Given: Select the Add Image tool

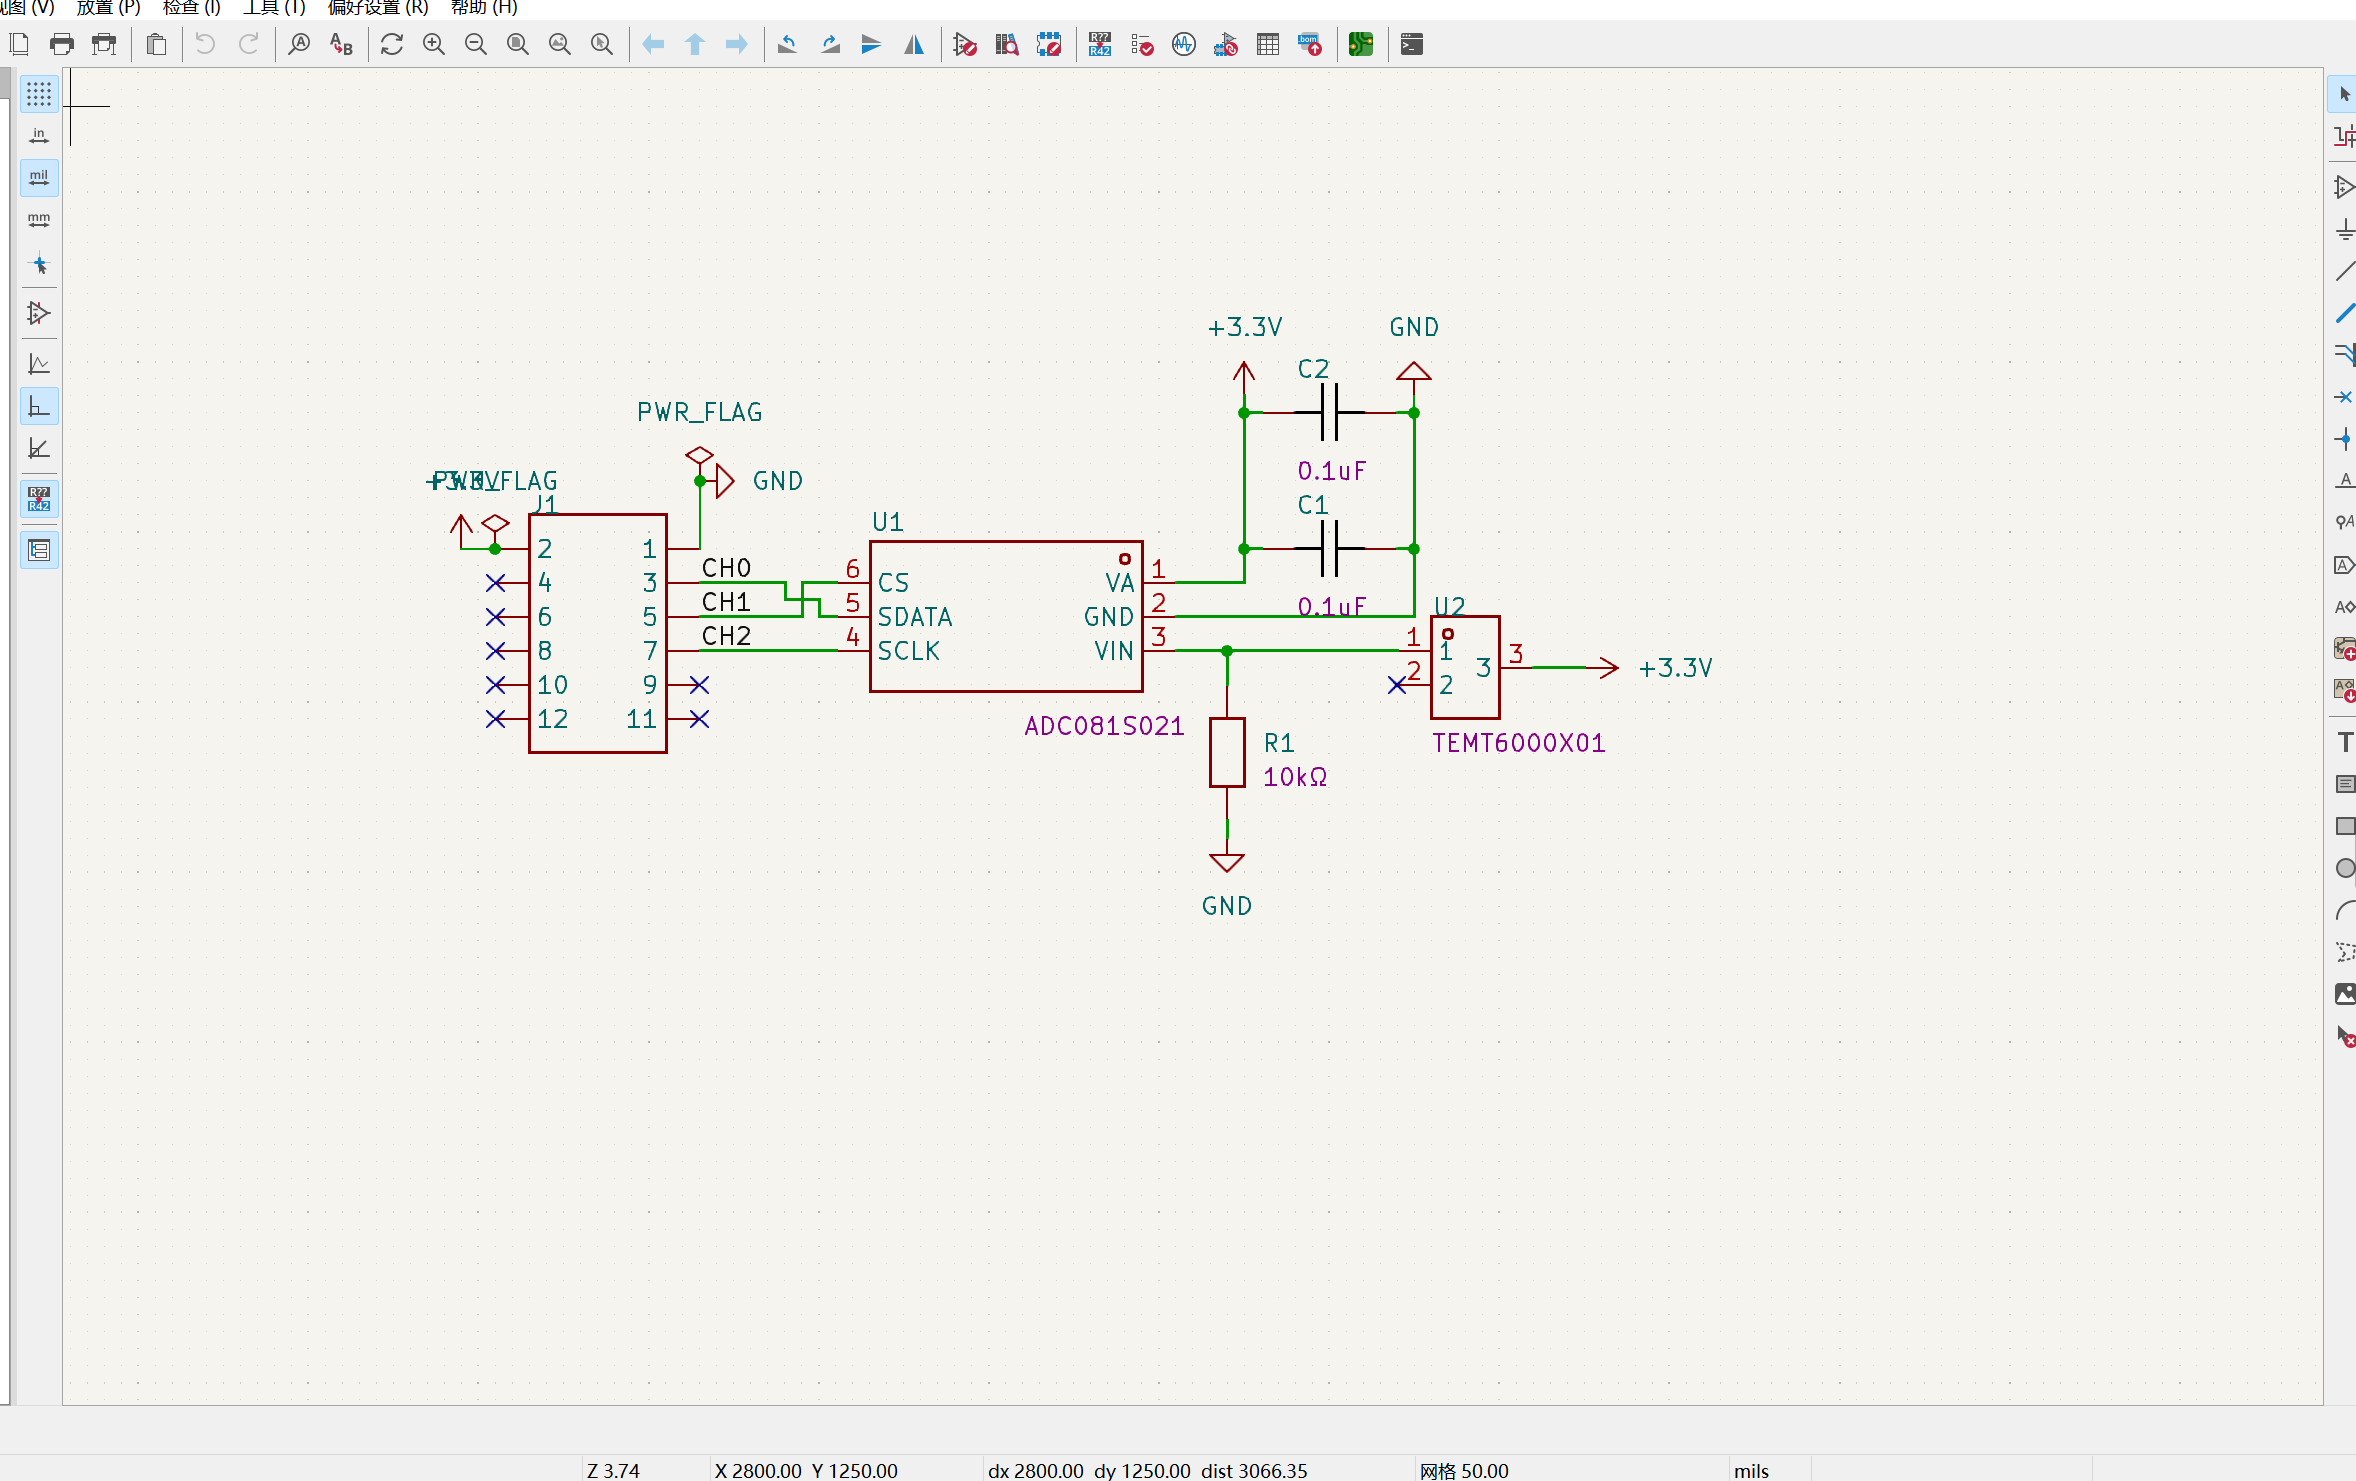Looking at the screenshot, I should [2344, 994].
